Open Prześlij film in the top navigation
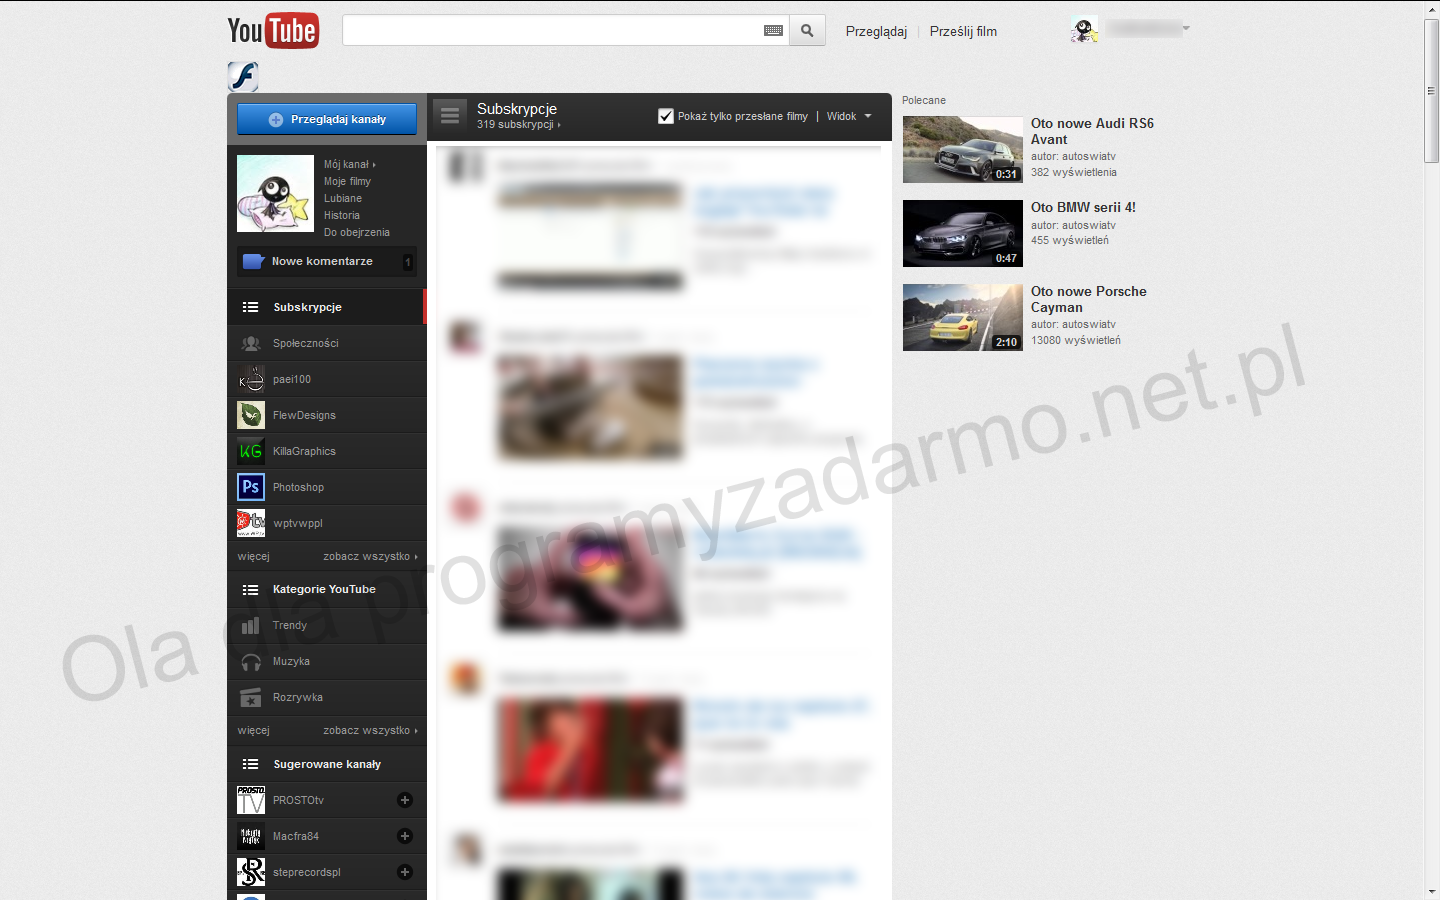The width and height of the screenshot is (1440, 900). pos(963,31)
